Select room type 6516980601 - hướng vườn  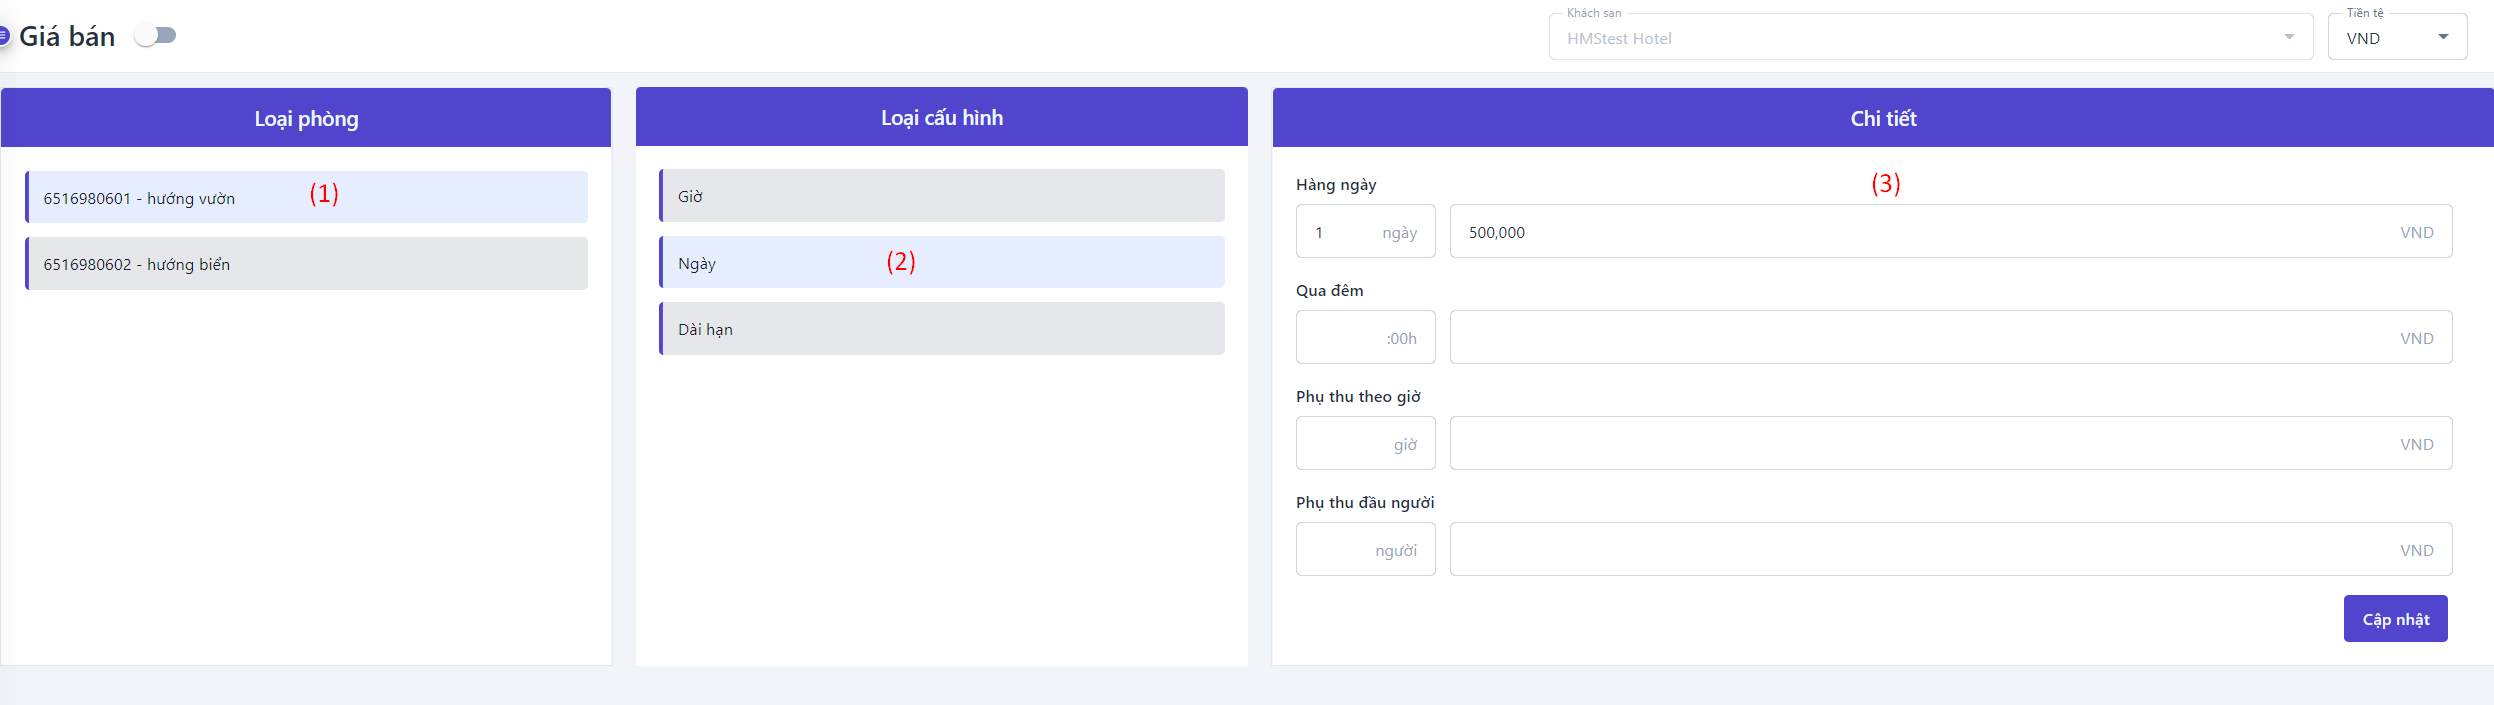point(307,197)
